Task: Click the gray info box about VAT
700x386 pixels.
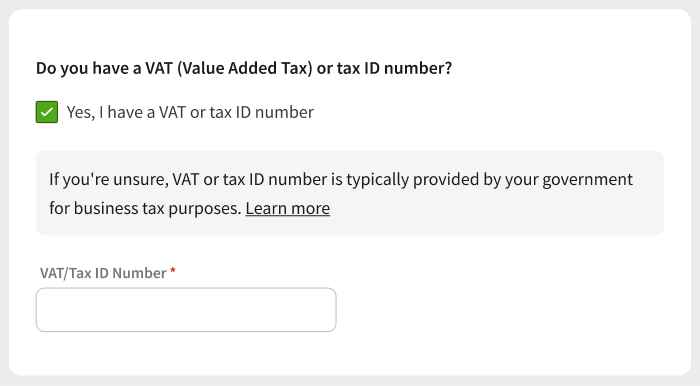Action: pos(350,193)
